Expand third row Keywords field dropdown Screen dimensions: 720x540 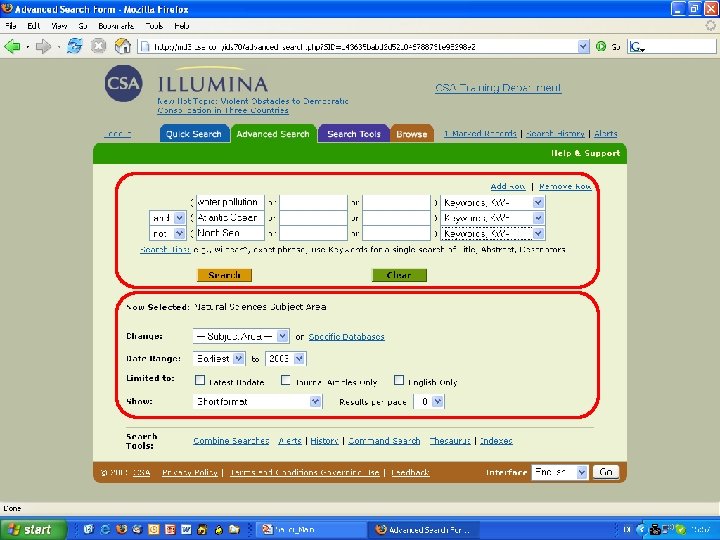pos(538,233)
